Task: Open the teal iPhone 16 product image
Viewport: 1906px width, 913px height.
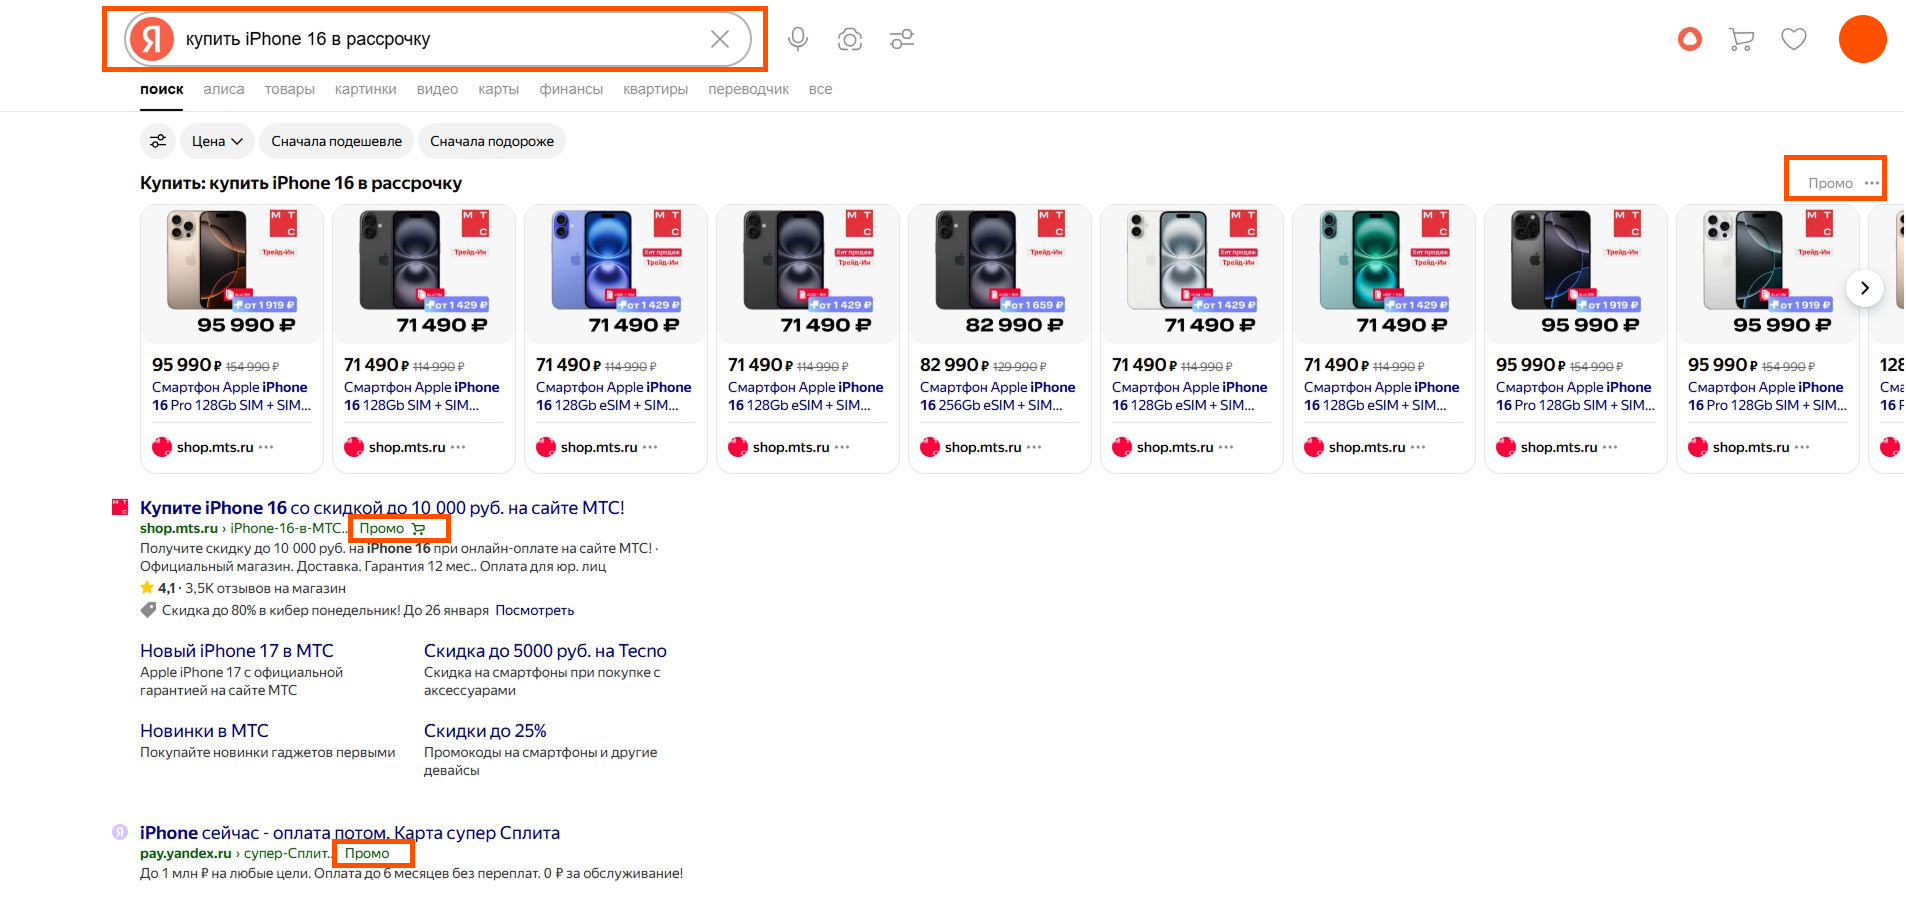Action: pyautogui.click(x=1383, y=274)
